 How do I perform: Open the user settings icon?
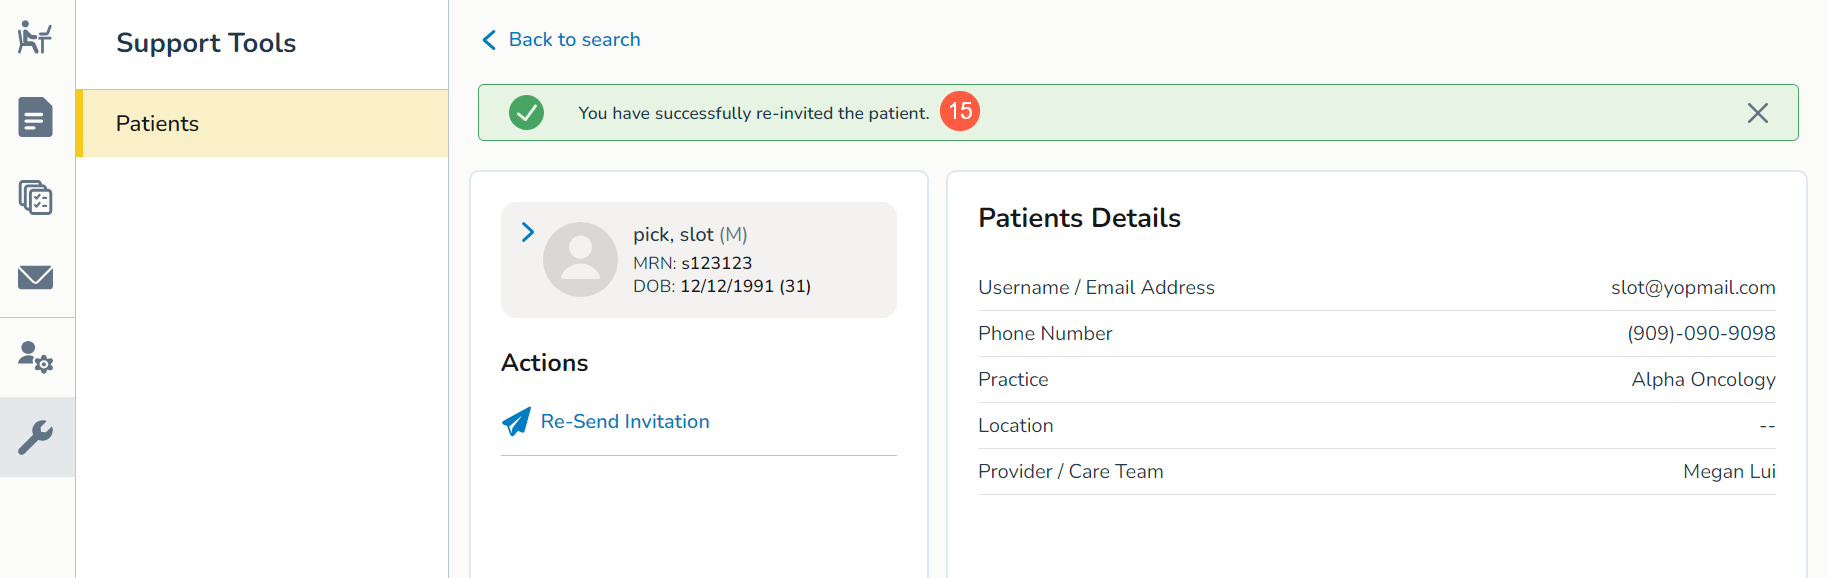click(x=35, y=357)
